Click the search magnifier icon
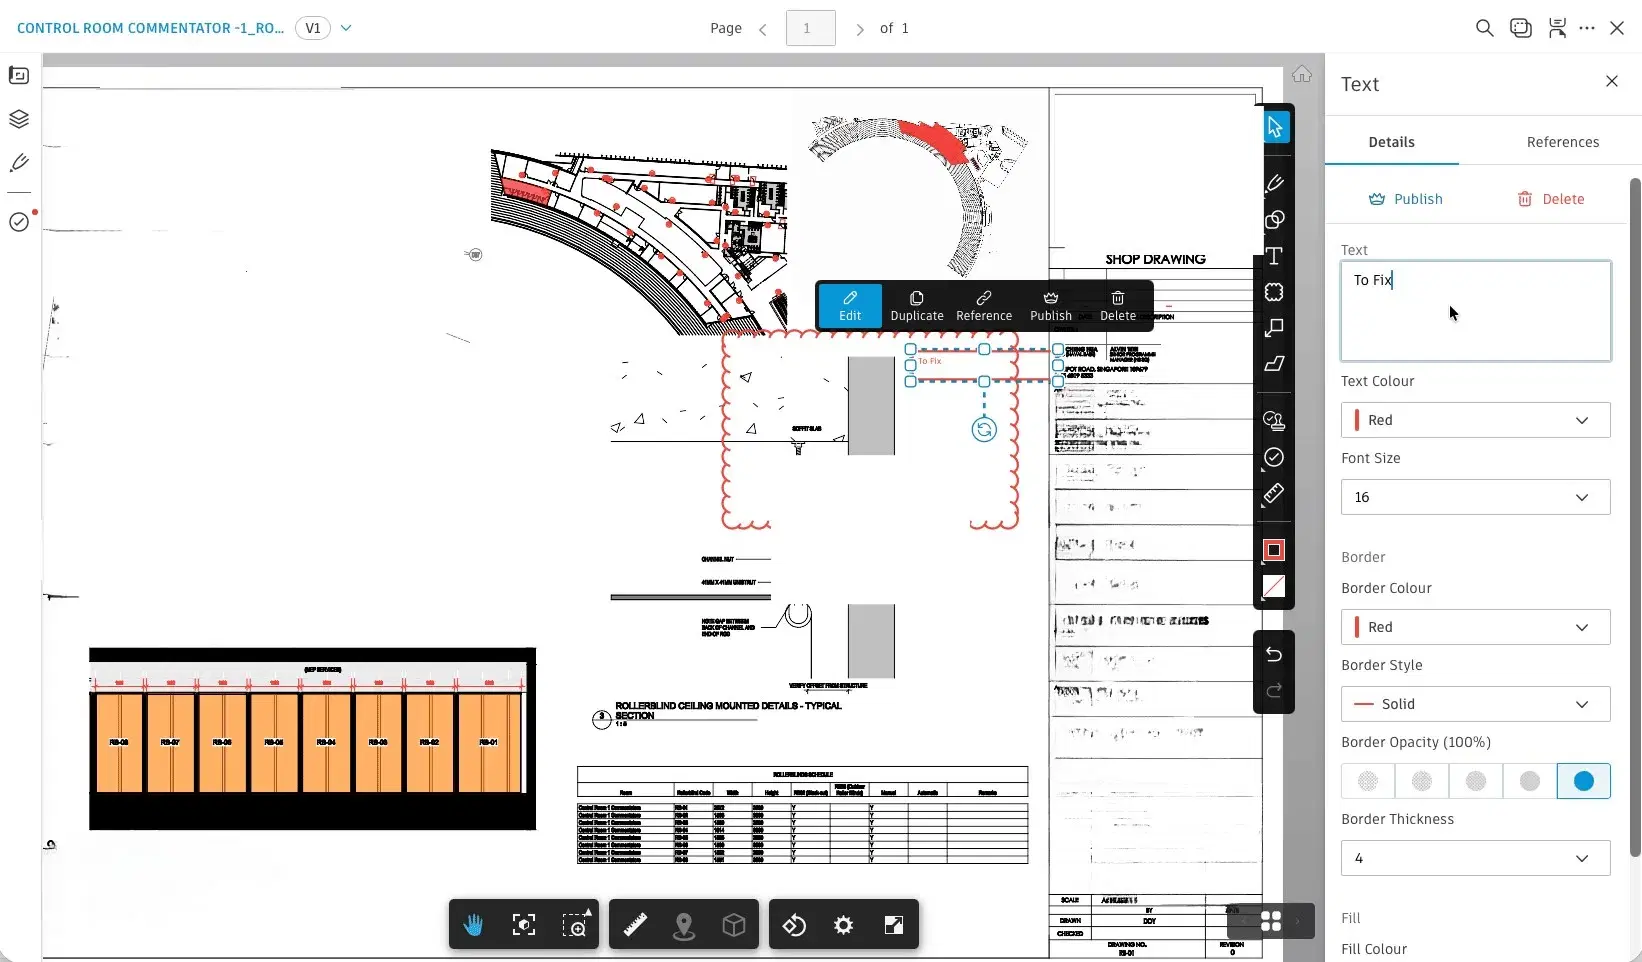This screenshot has height=962, width=1642. pos(1485,28)
